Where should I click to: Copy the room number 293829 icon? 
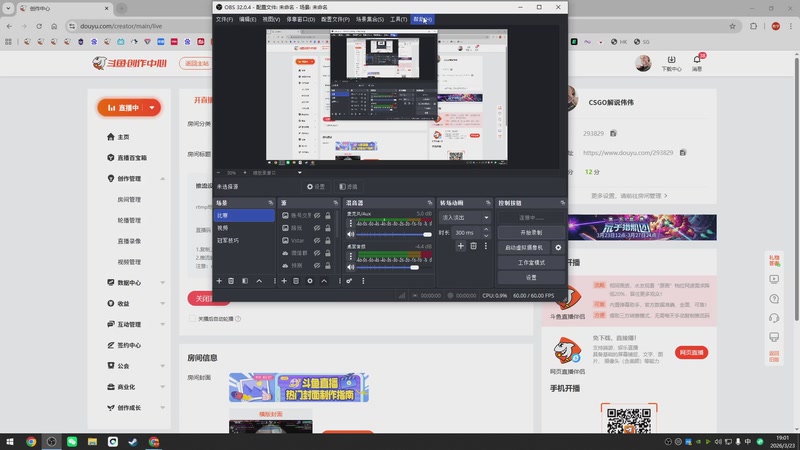[613, 133]
